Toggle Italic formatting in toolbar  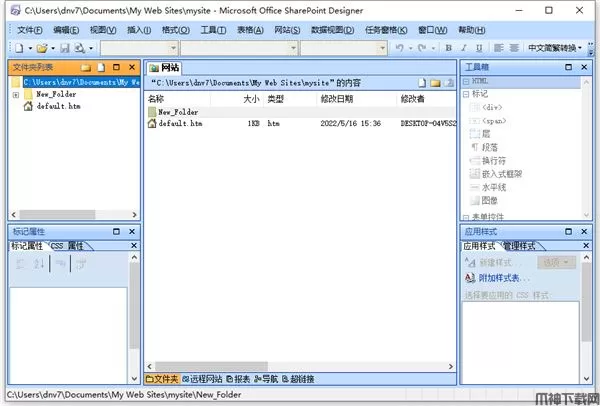click(x=464, y=48)
